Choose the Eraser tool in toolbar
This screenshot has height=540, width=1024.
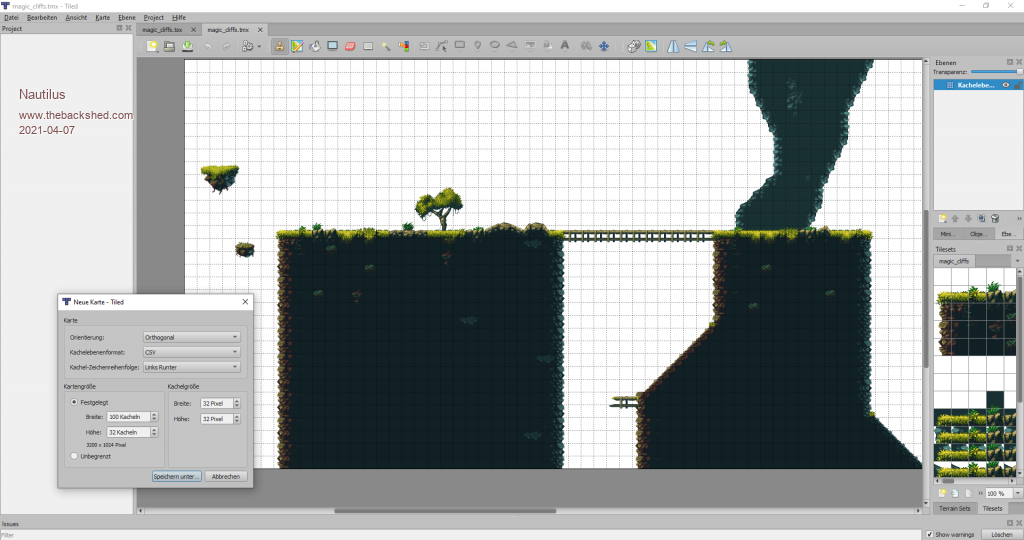click(x=350, y=46)
